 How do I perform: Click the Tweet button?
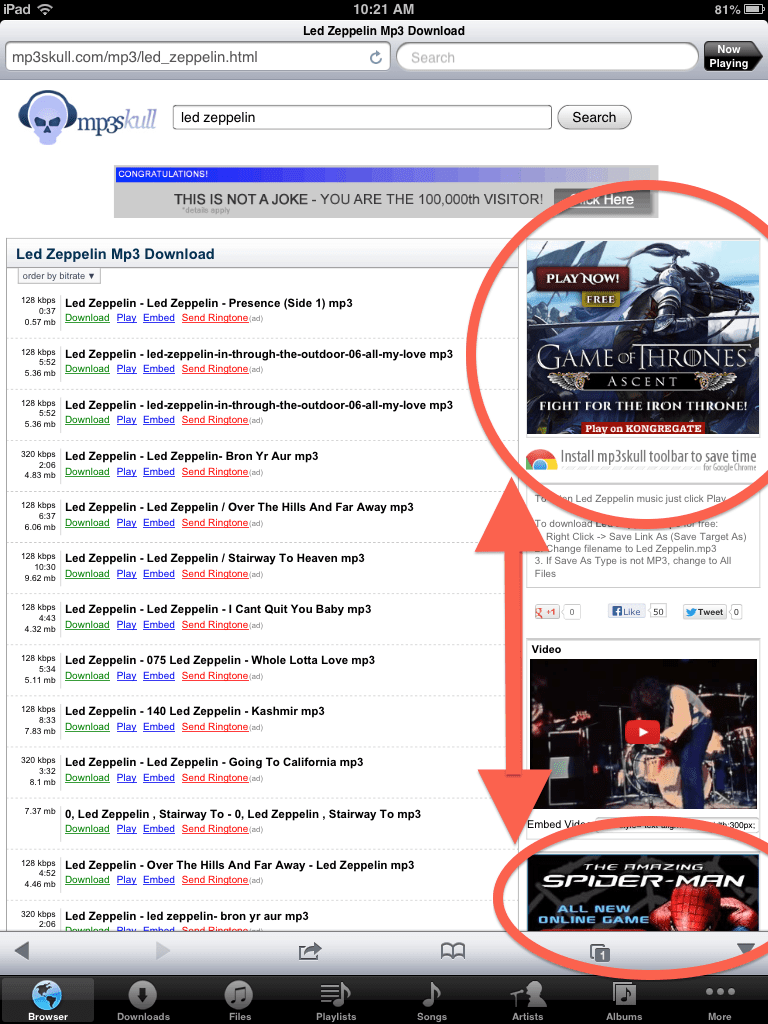click(704, 611)
